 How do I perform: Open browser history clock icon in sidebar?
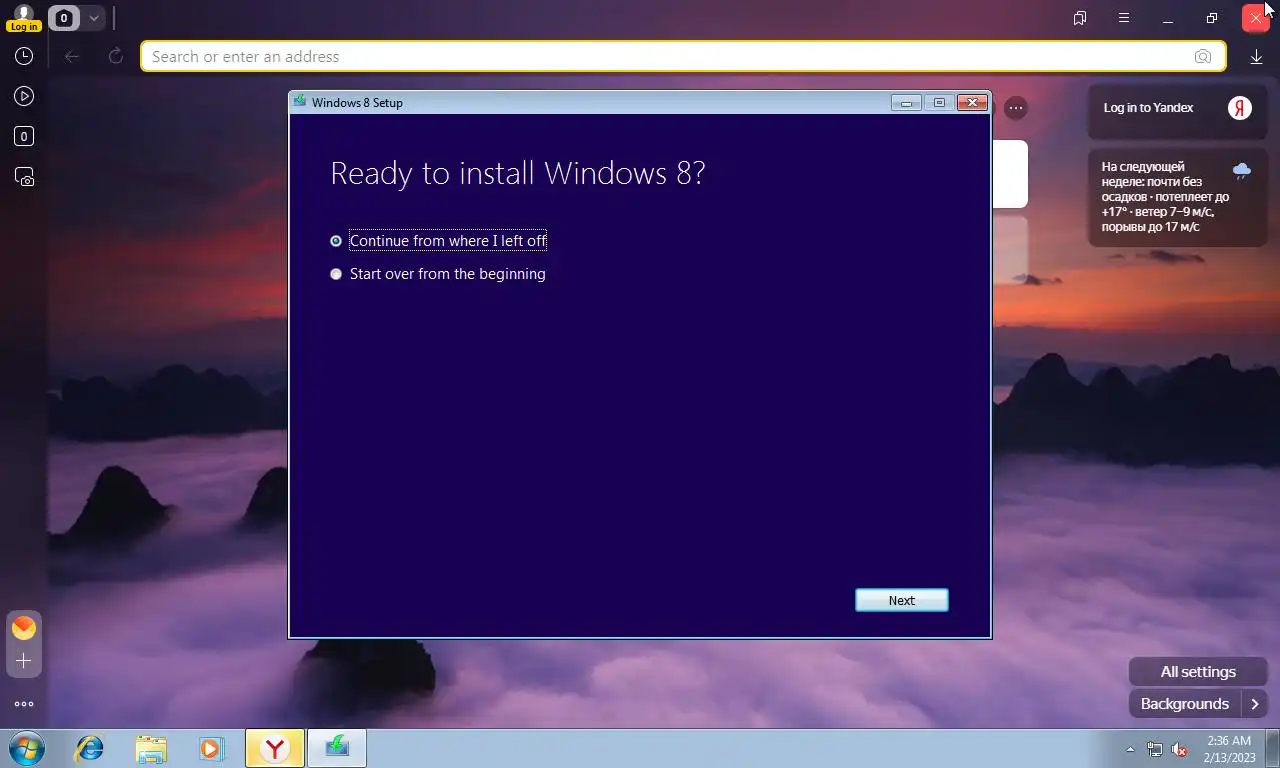click(x=24, y=57)
